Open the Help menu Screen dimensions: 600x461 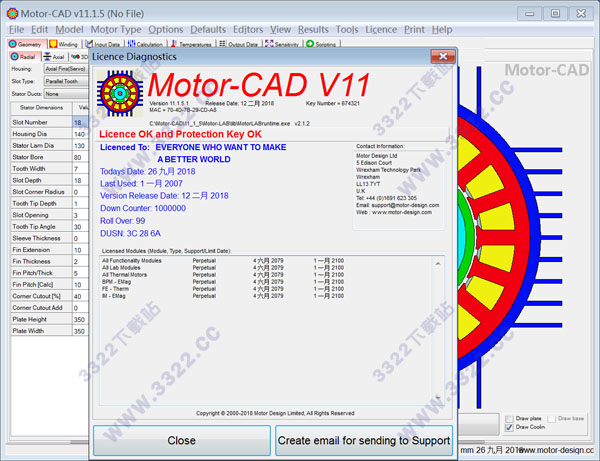[442, 29]
